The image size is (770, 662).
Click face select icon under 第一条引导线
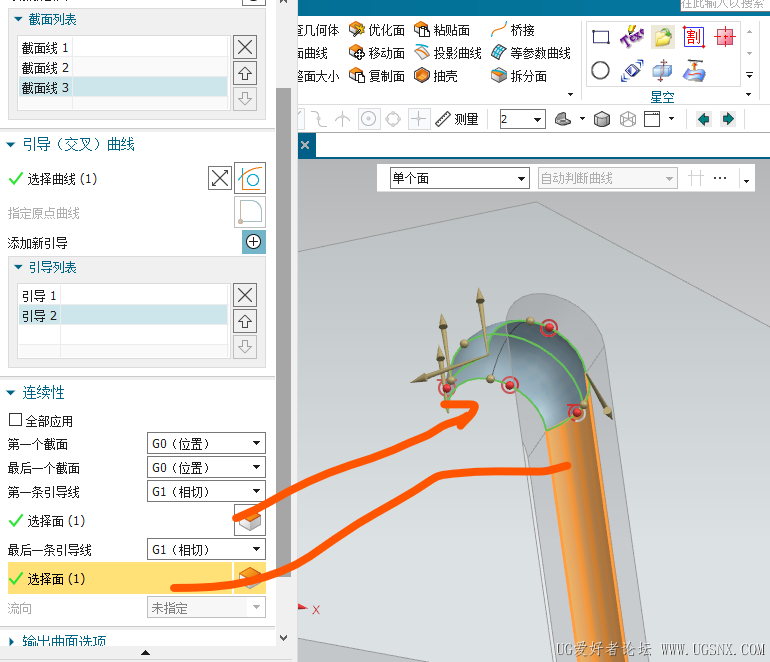(x=250, y=521)
